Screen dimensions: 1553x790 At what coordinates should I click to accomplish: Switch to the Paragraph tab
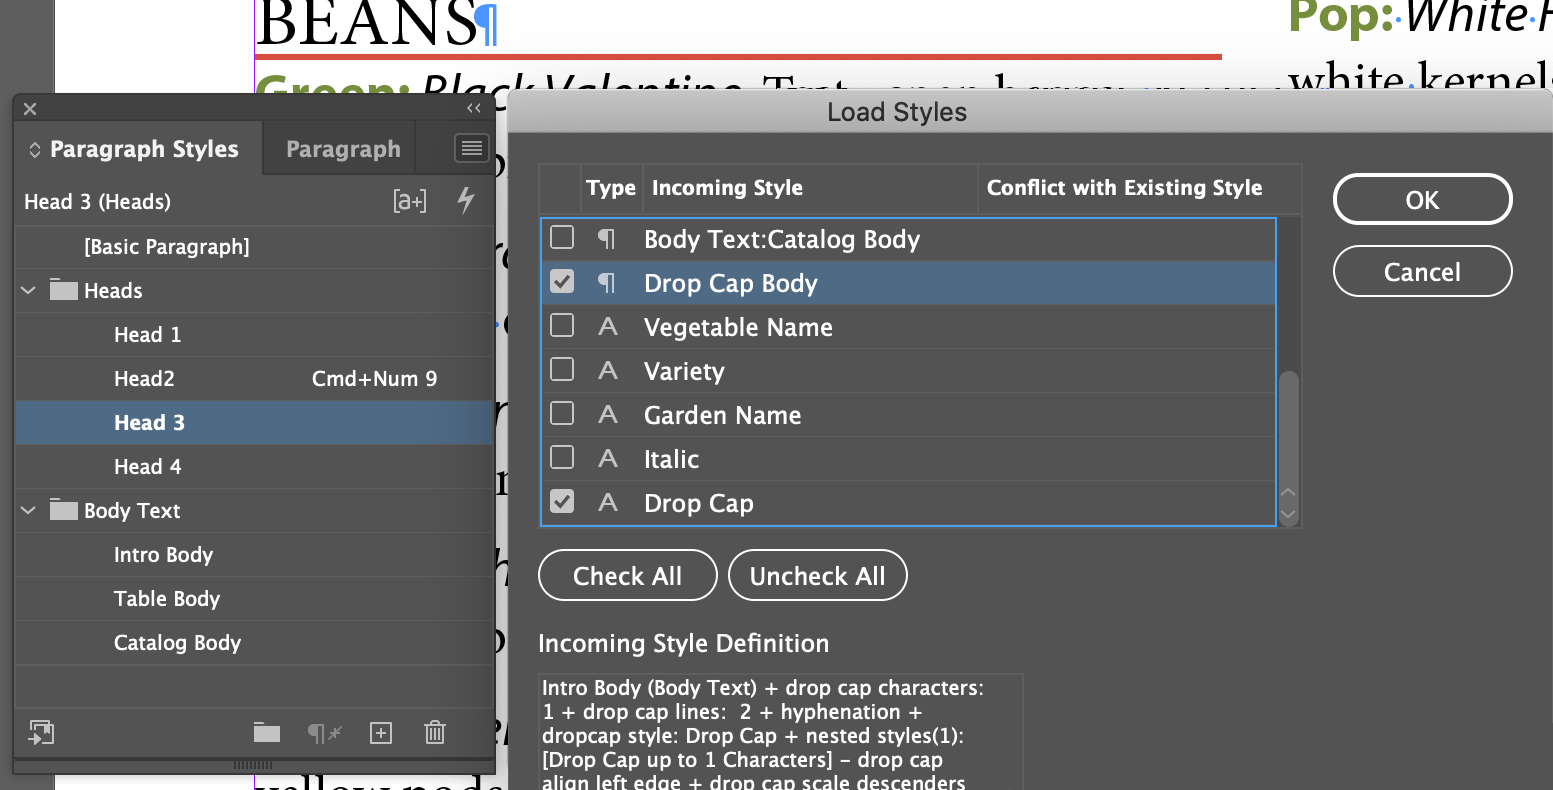click(x=343, y=149)
